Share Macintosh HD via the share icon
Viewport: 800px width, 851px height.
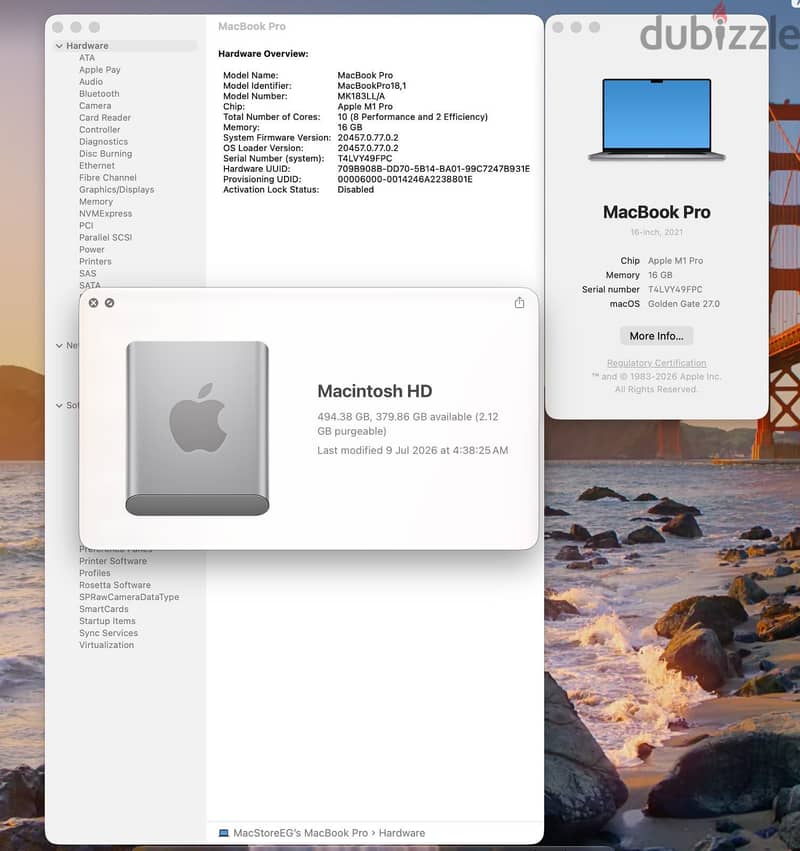519,303
